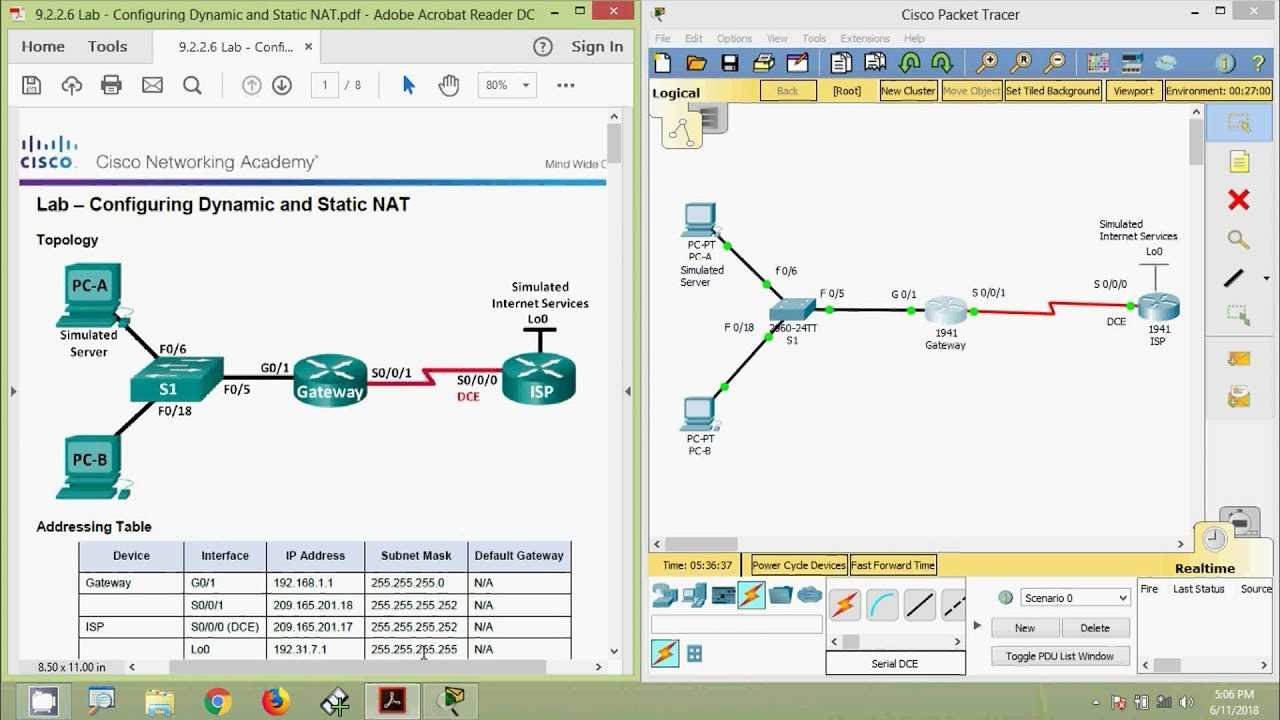Click Set Tiled Background button
1280x720 pixels.
[1053, 91]
